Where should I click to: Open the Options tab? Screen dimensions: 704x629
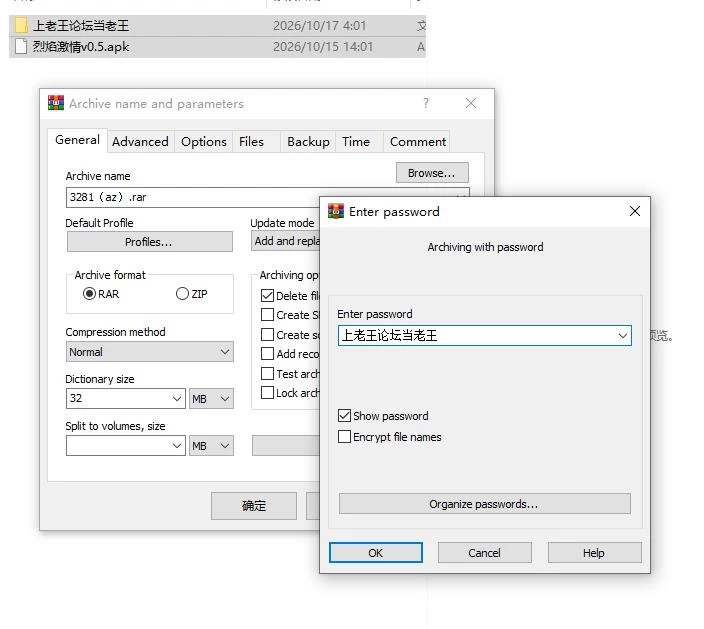[x=204, y=142]
